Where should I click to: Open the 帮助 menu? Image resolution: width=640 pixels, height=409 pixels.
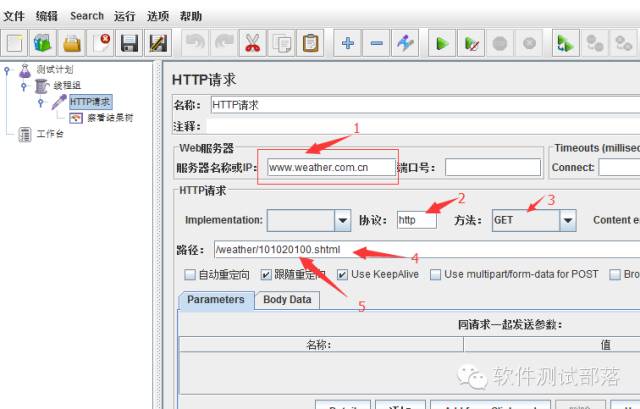click(x=191, y=16)
